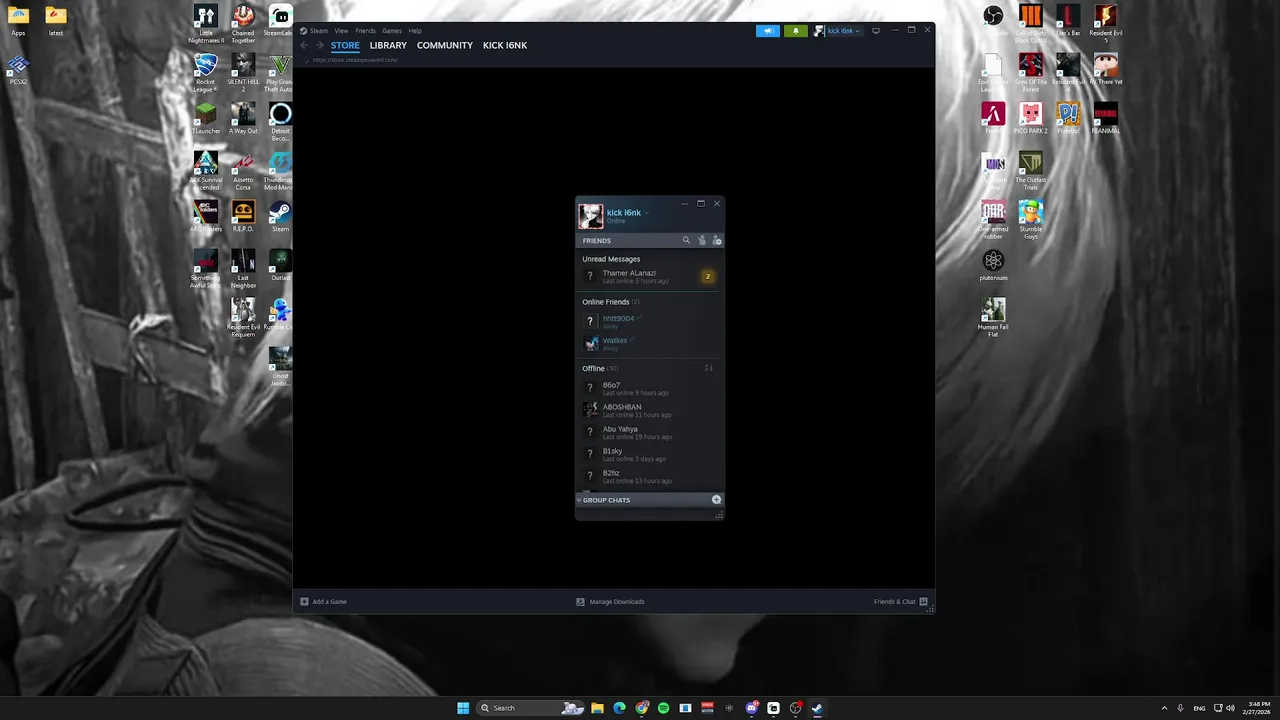Select online friend hhtt9004
The width and height of the screenshot is (1280, 720).
(649, 321)
